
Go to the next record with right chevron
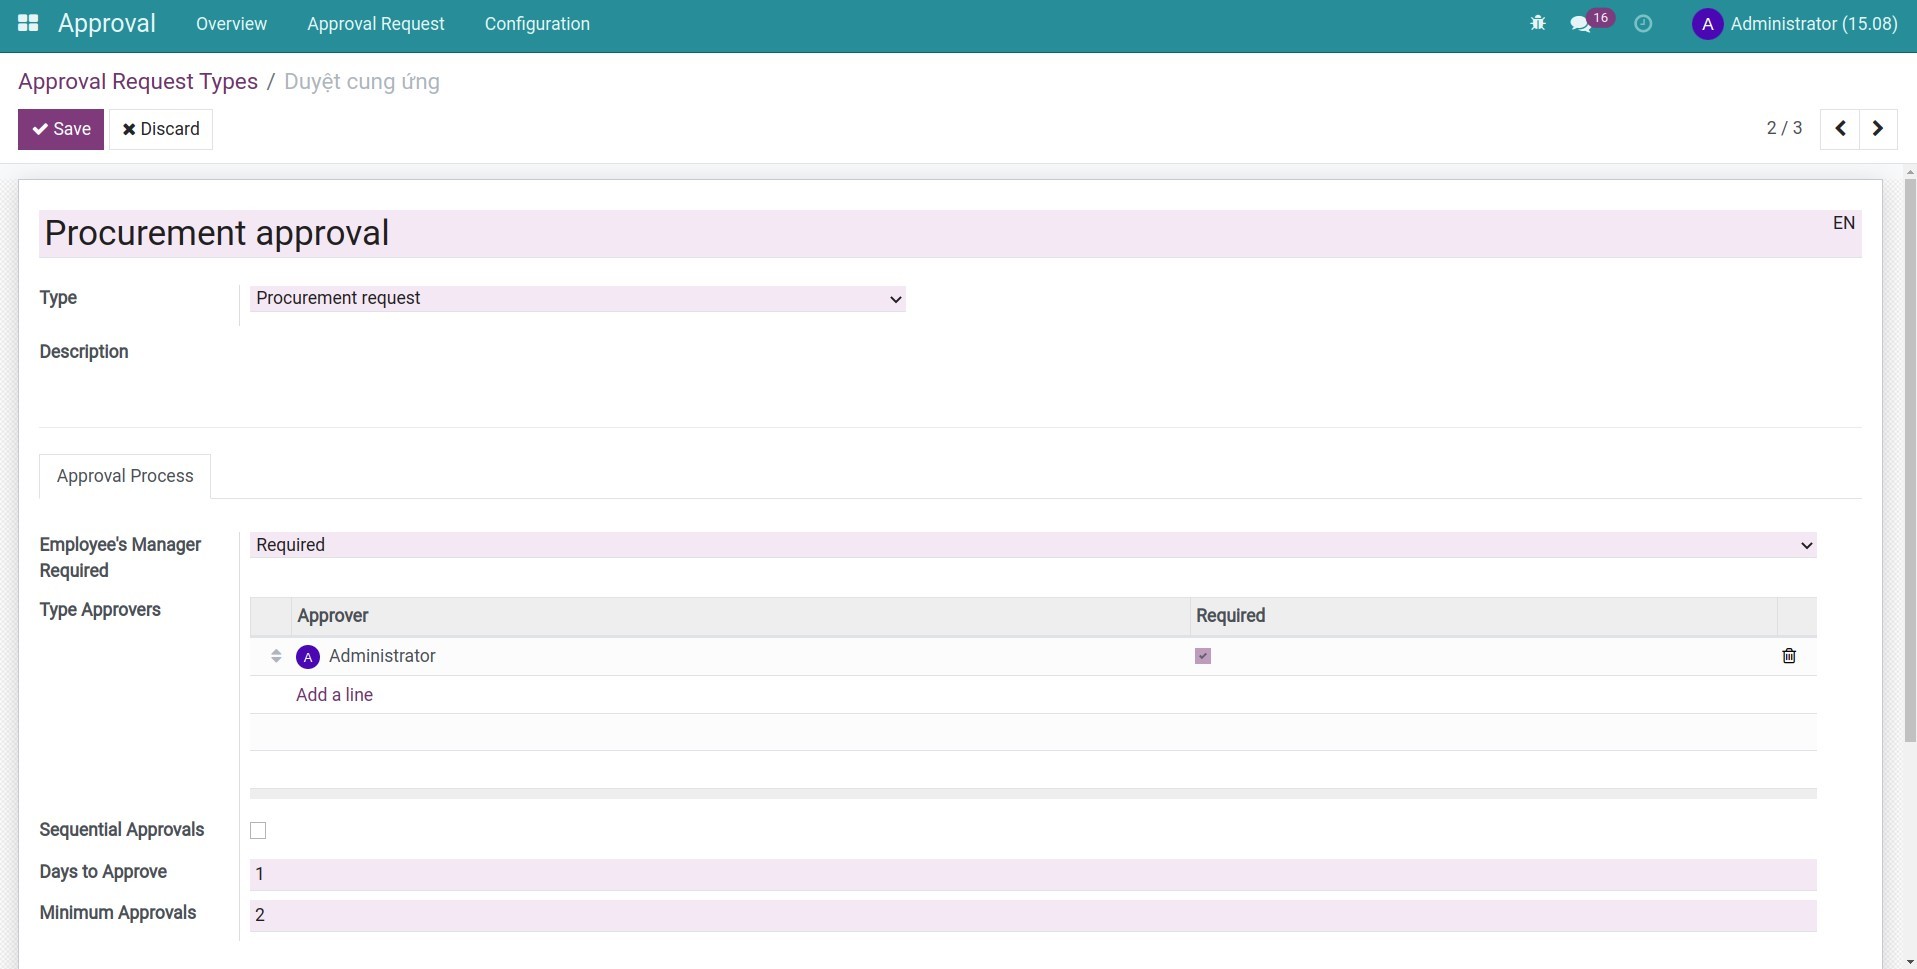pyautogui.click(x=1877, y=128)
